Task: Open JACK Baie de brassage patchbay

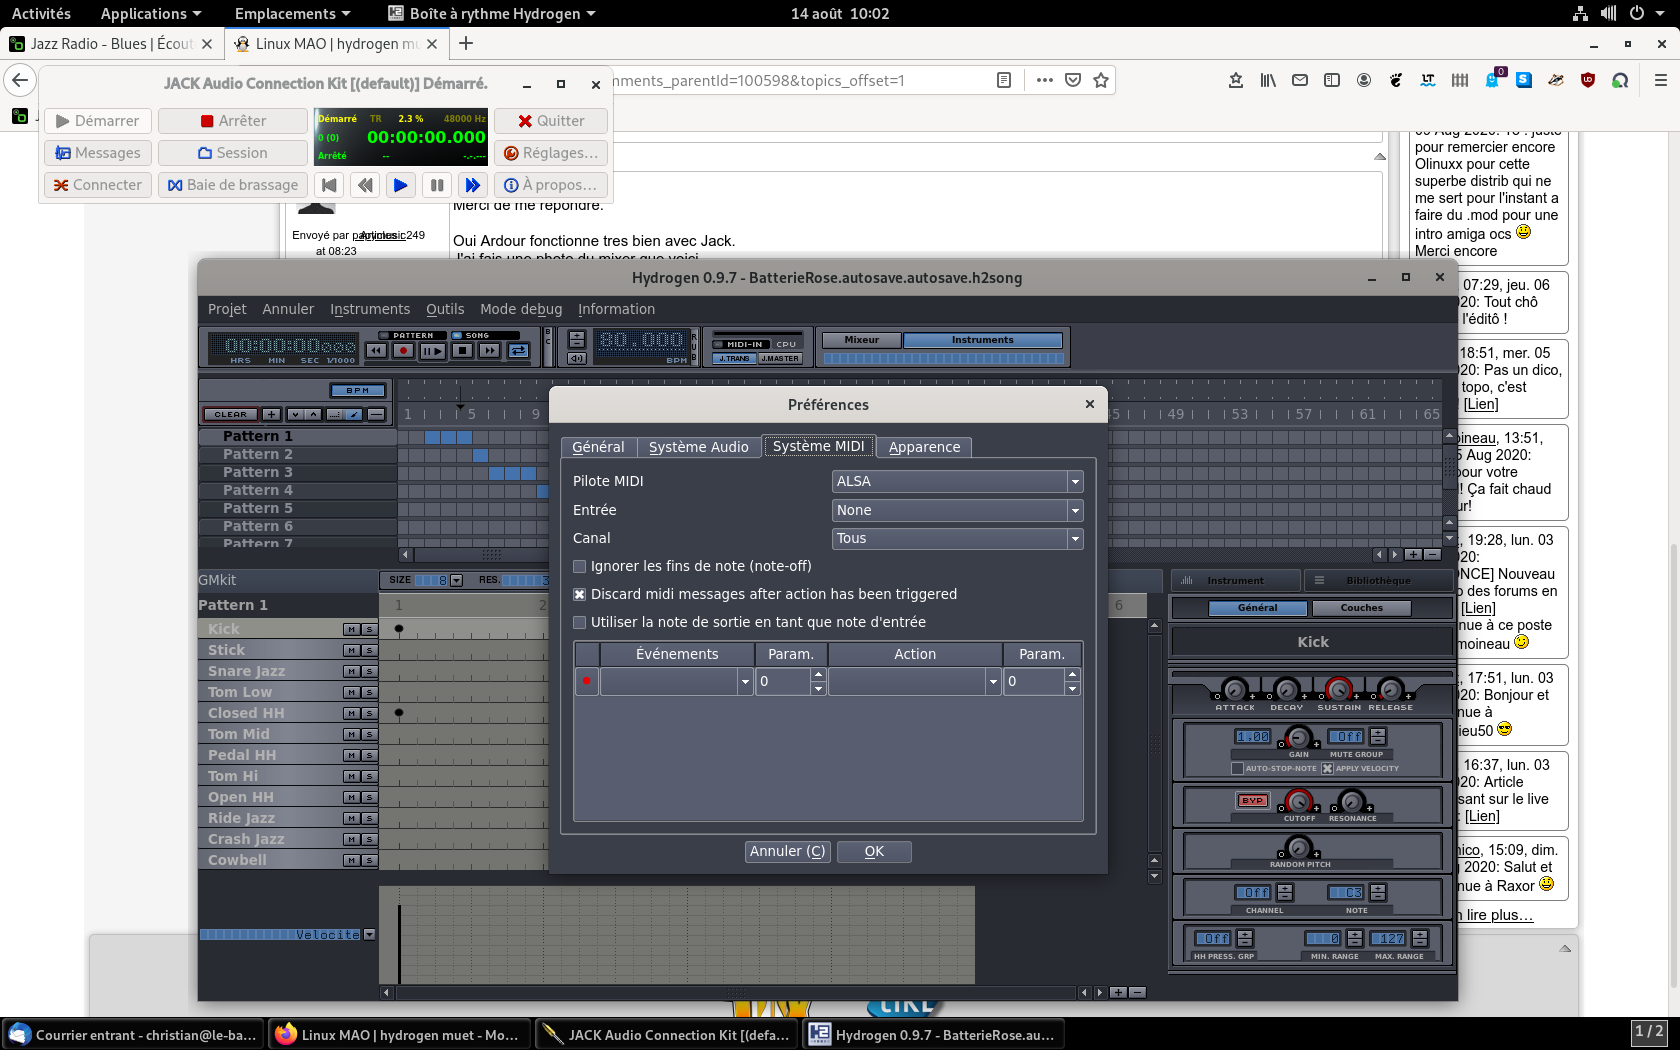Action: (x=233, y=185)
